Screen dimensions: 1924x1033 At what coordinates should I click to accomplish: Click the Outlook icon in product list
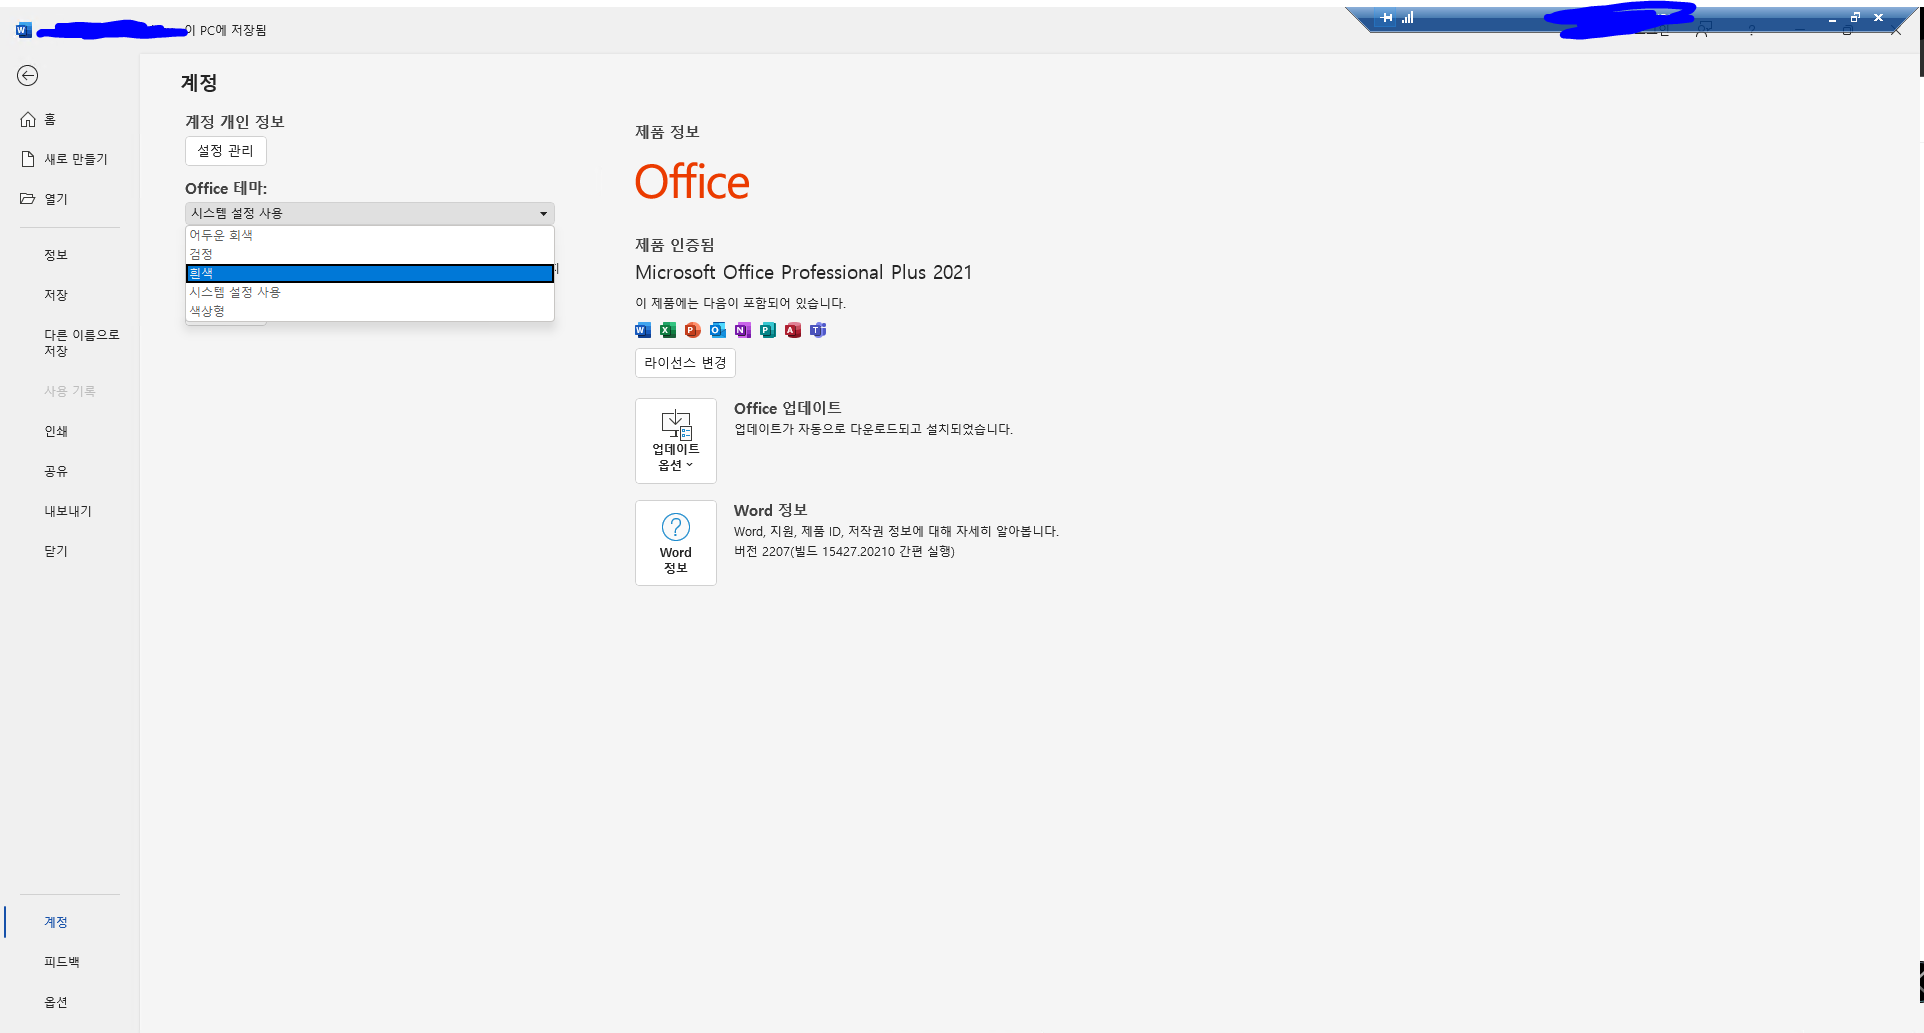coord(718,330)
